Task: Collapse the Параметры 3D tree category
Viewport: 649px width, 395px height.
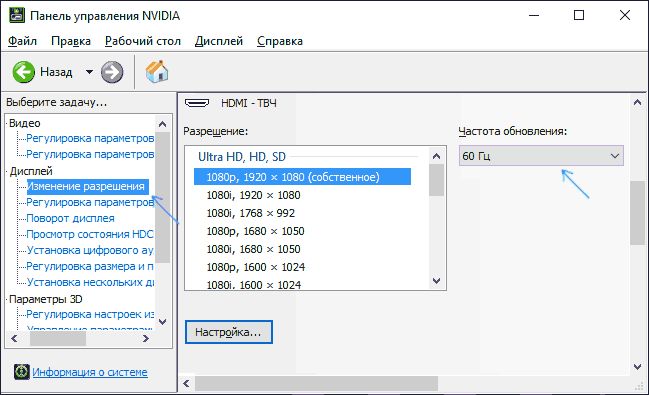Action: pos(46,299)
